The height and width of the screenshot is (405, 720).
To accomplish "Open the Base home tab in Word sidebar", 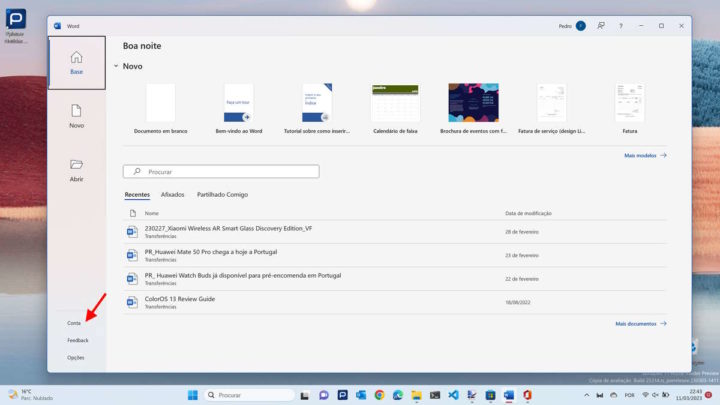I will point(77,63).
